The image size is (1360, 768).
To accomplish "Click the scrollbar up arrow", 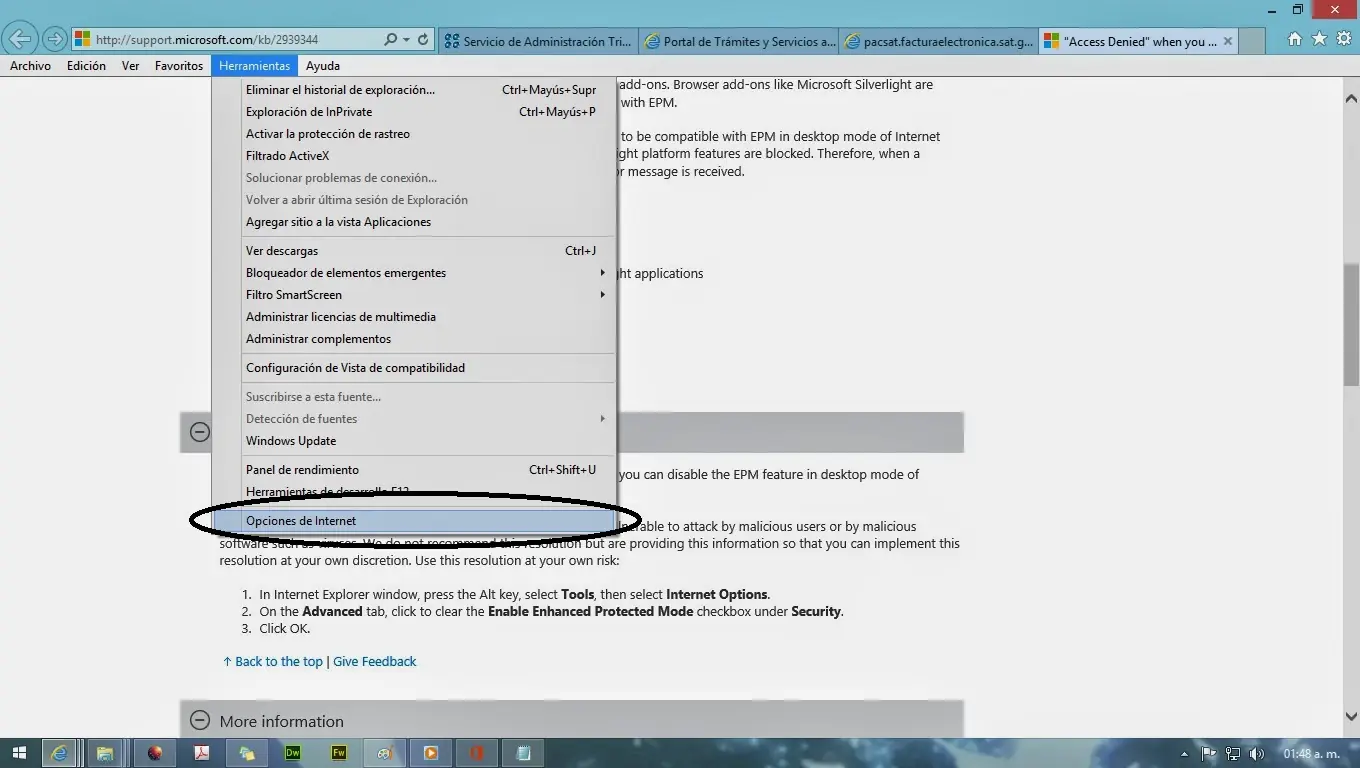I will pos(1351,99).
